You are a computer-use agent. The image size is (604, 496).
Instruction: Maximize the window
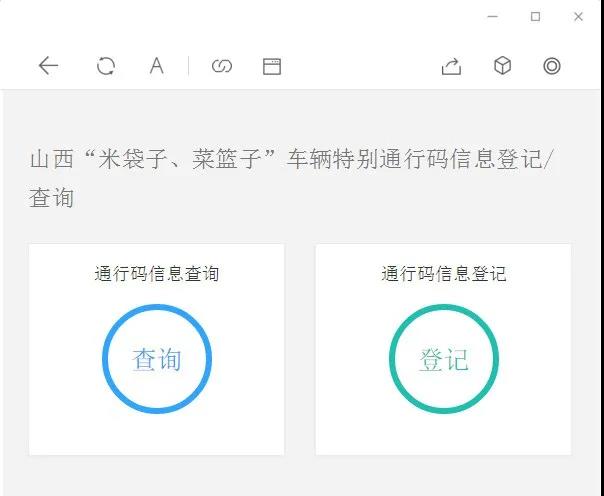pos(535,17)
